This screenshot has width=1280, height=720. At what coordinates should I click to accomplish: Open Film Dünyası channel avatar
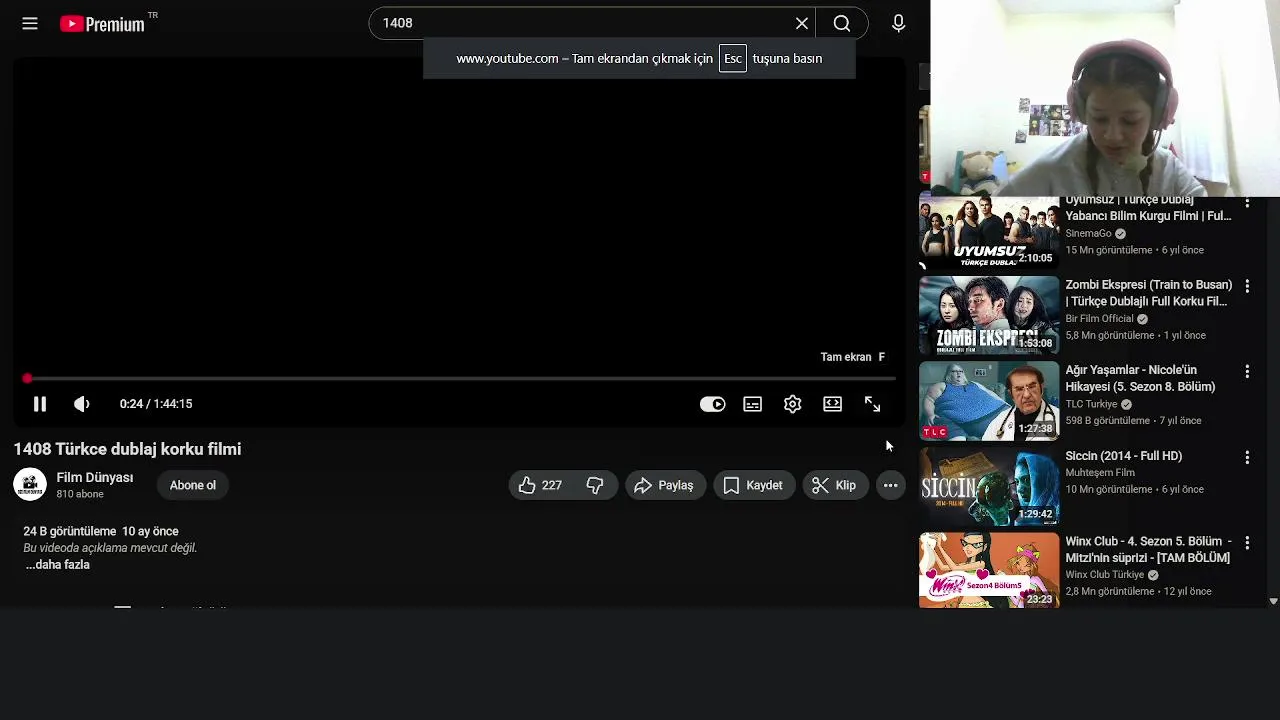[x=30, y=485]
